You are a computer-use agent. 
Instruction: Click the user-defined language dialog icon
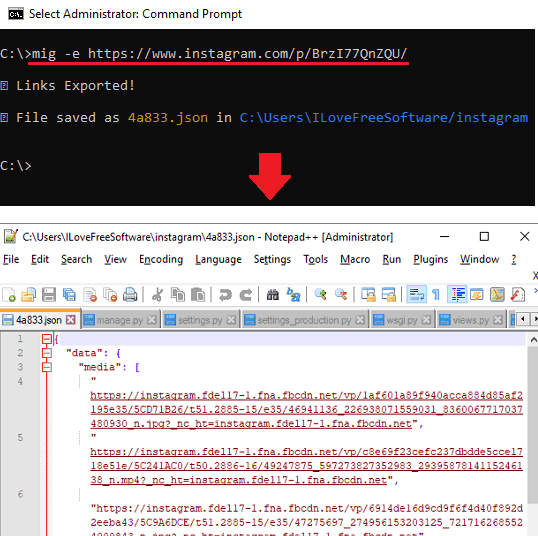pyautogui.click(x=477, y=295)
